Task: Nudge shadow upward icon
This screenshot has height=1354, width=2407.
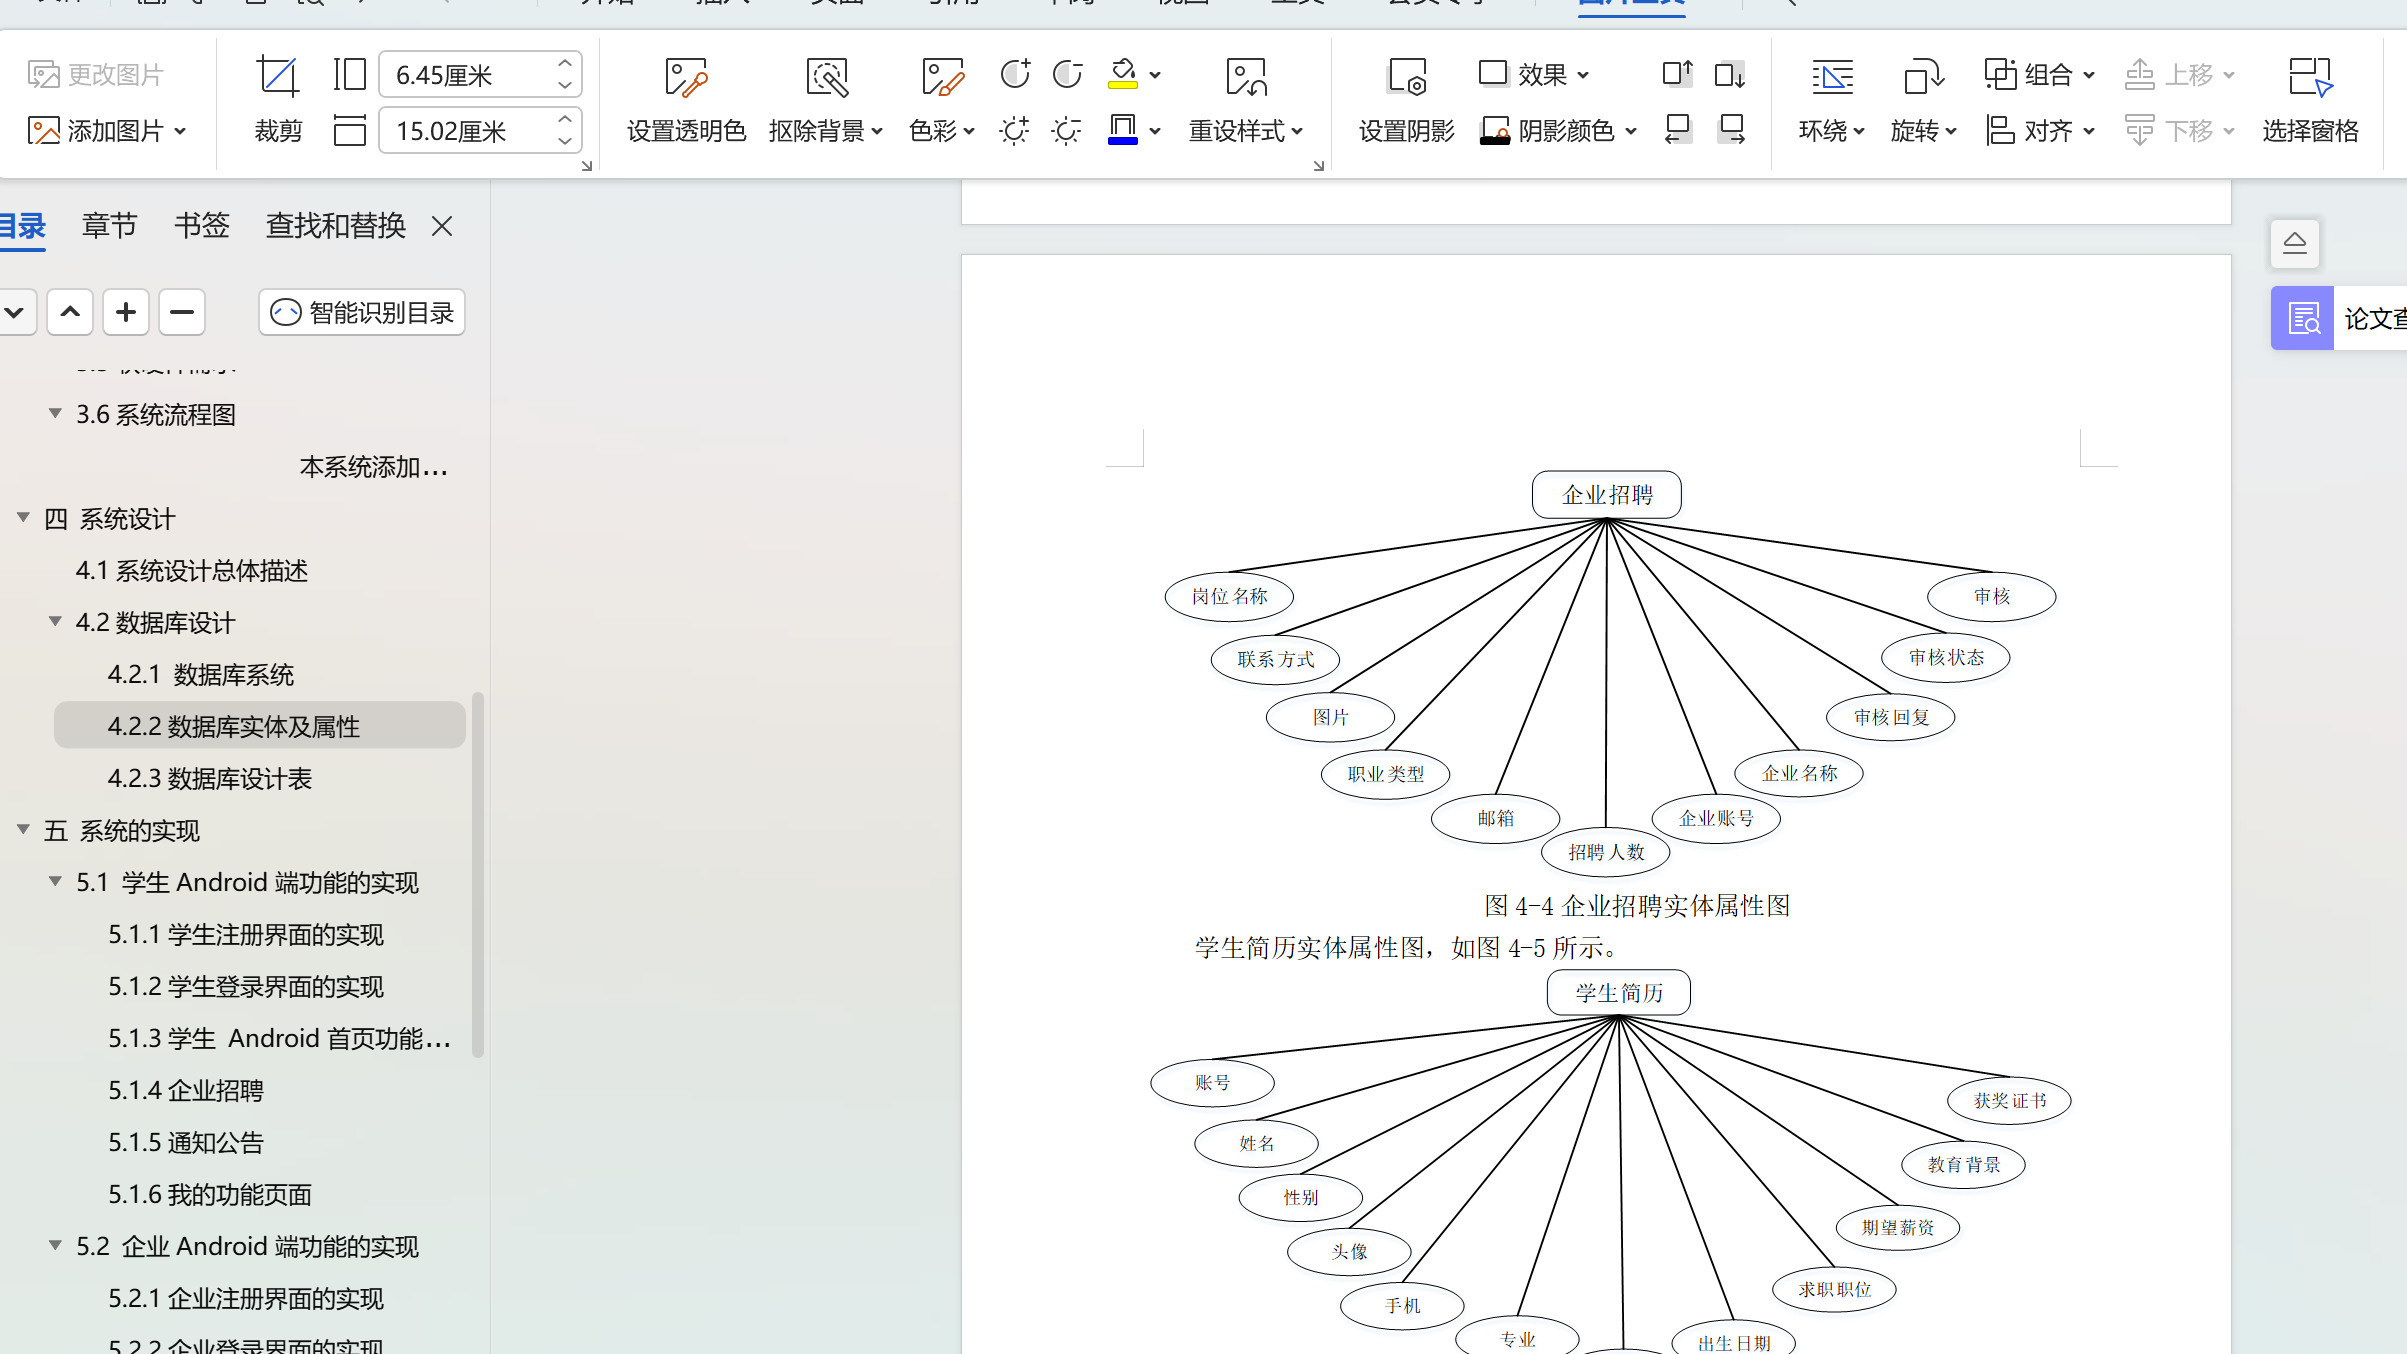Action: [x=1677, y=74]
